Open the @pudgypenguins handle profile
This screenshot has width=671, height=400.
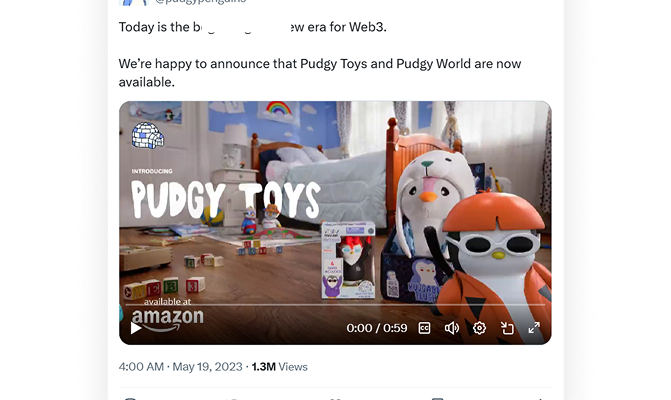(x=200, y=1)
